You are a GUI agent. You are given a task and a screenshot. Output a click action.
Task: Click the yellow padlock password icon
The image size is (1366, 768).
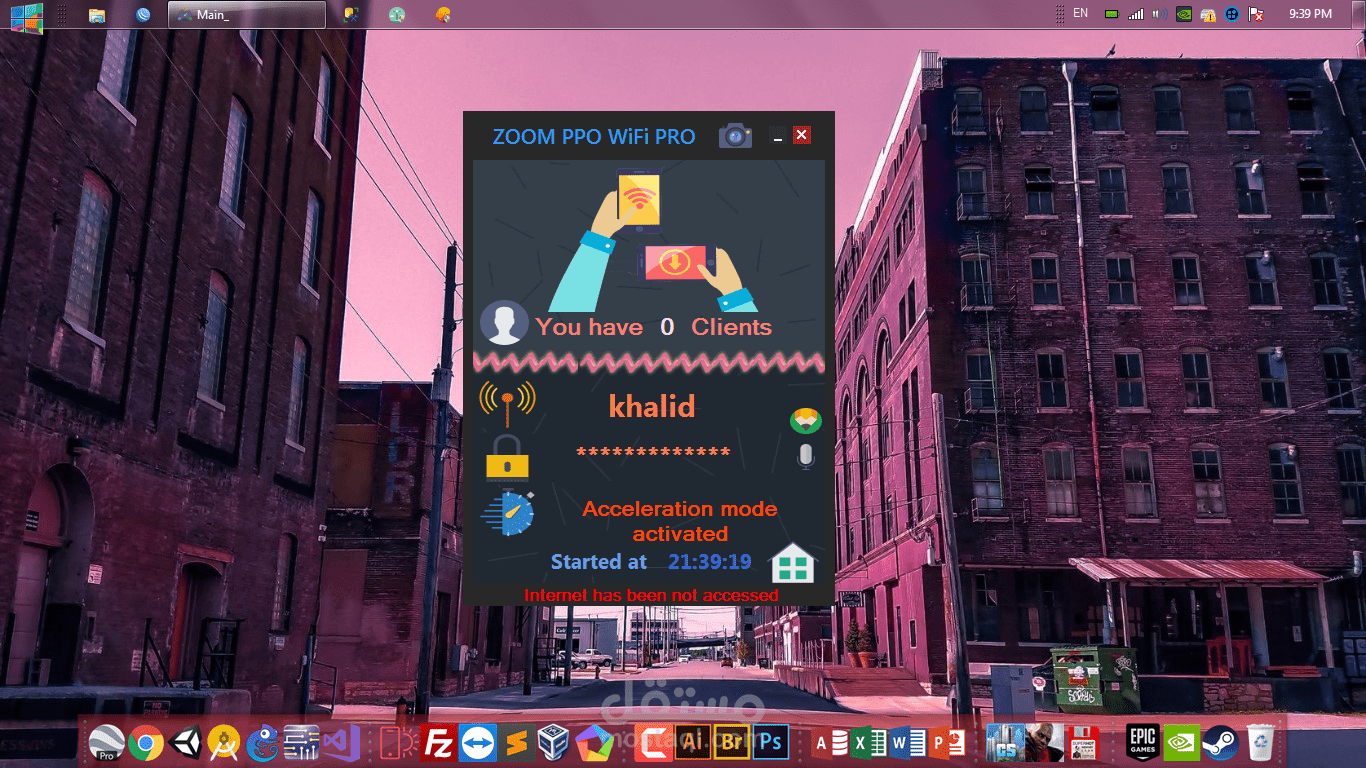(507, 458)
